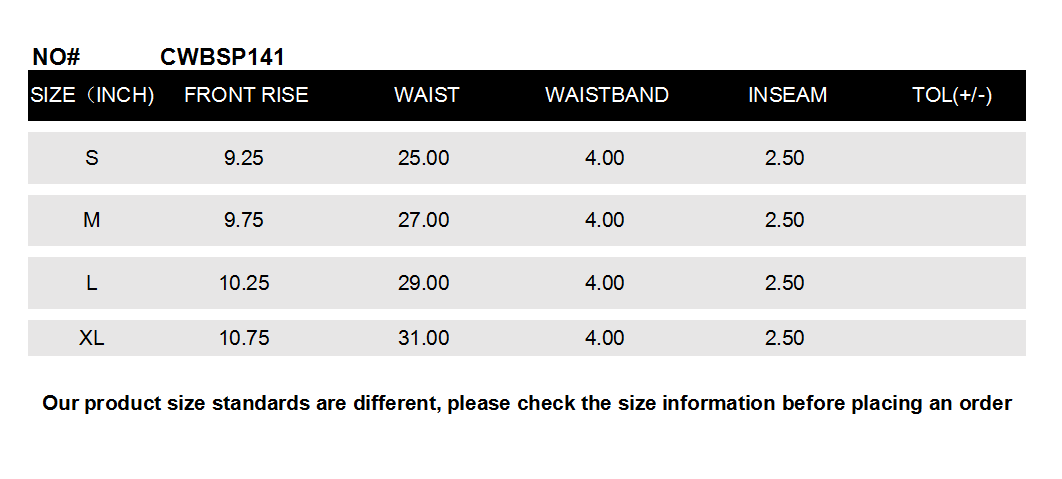This screenshot has height=479, width=1062.
Task: Click front rise value 10.25
Action: point(244,283)
